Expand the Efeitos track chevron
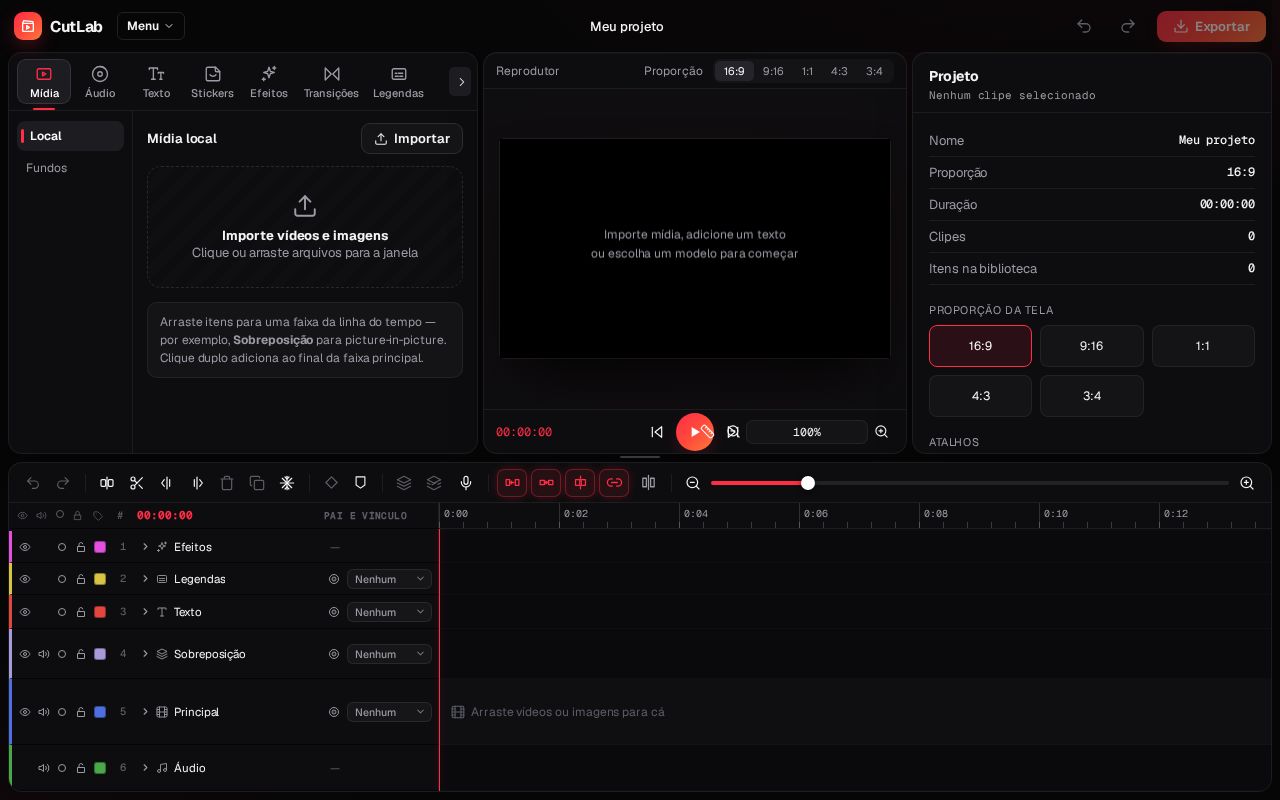Viewport: 1280px width, 800px height. 145,547
